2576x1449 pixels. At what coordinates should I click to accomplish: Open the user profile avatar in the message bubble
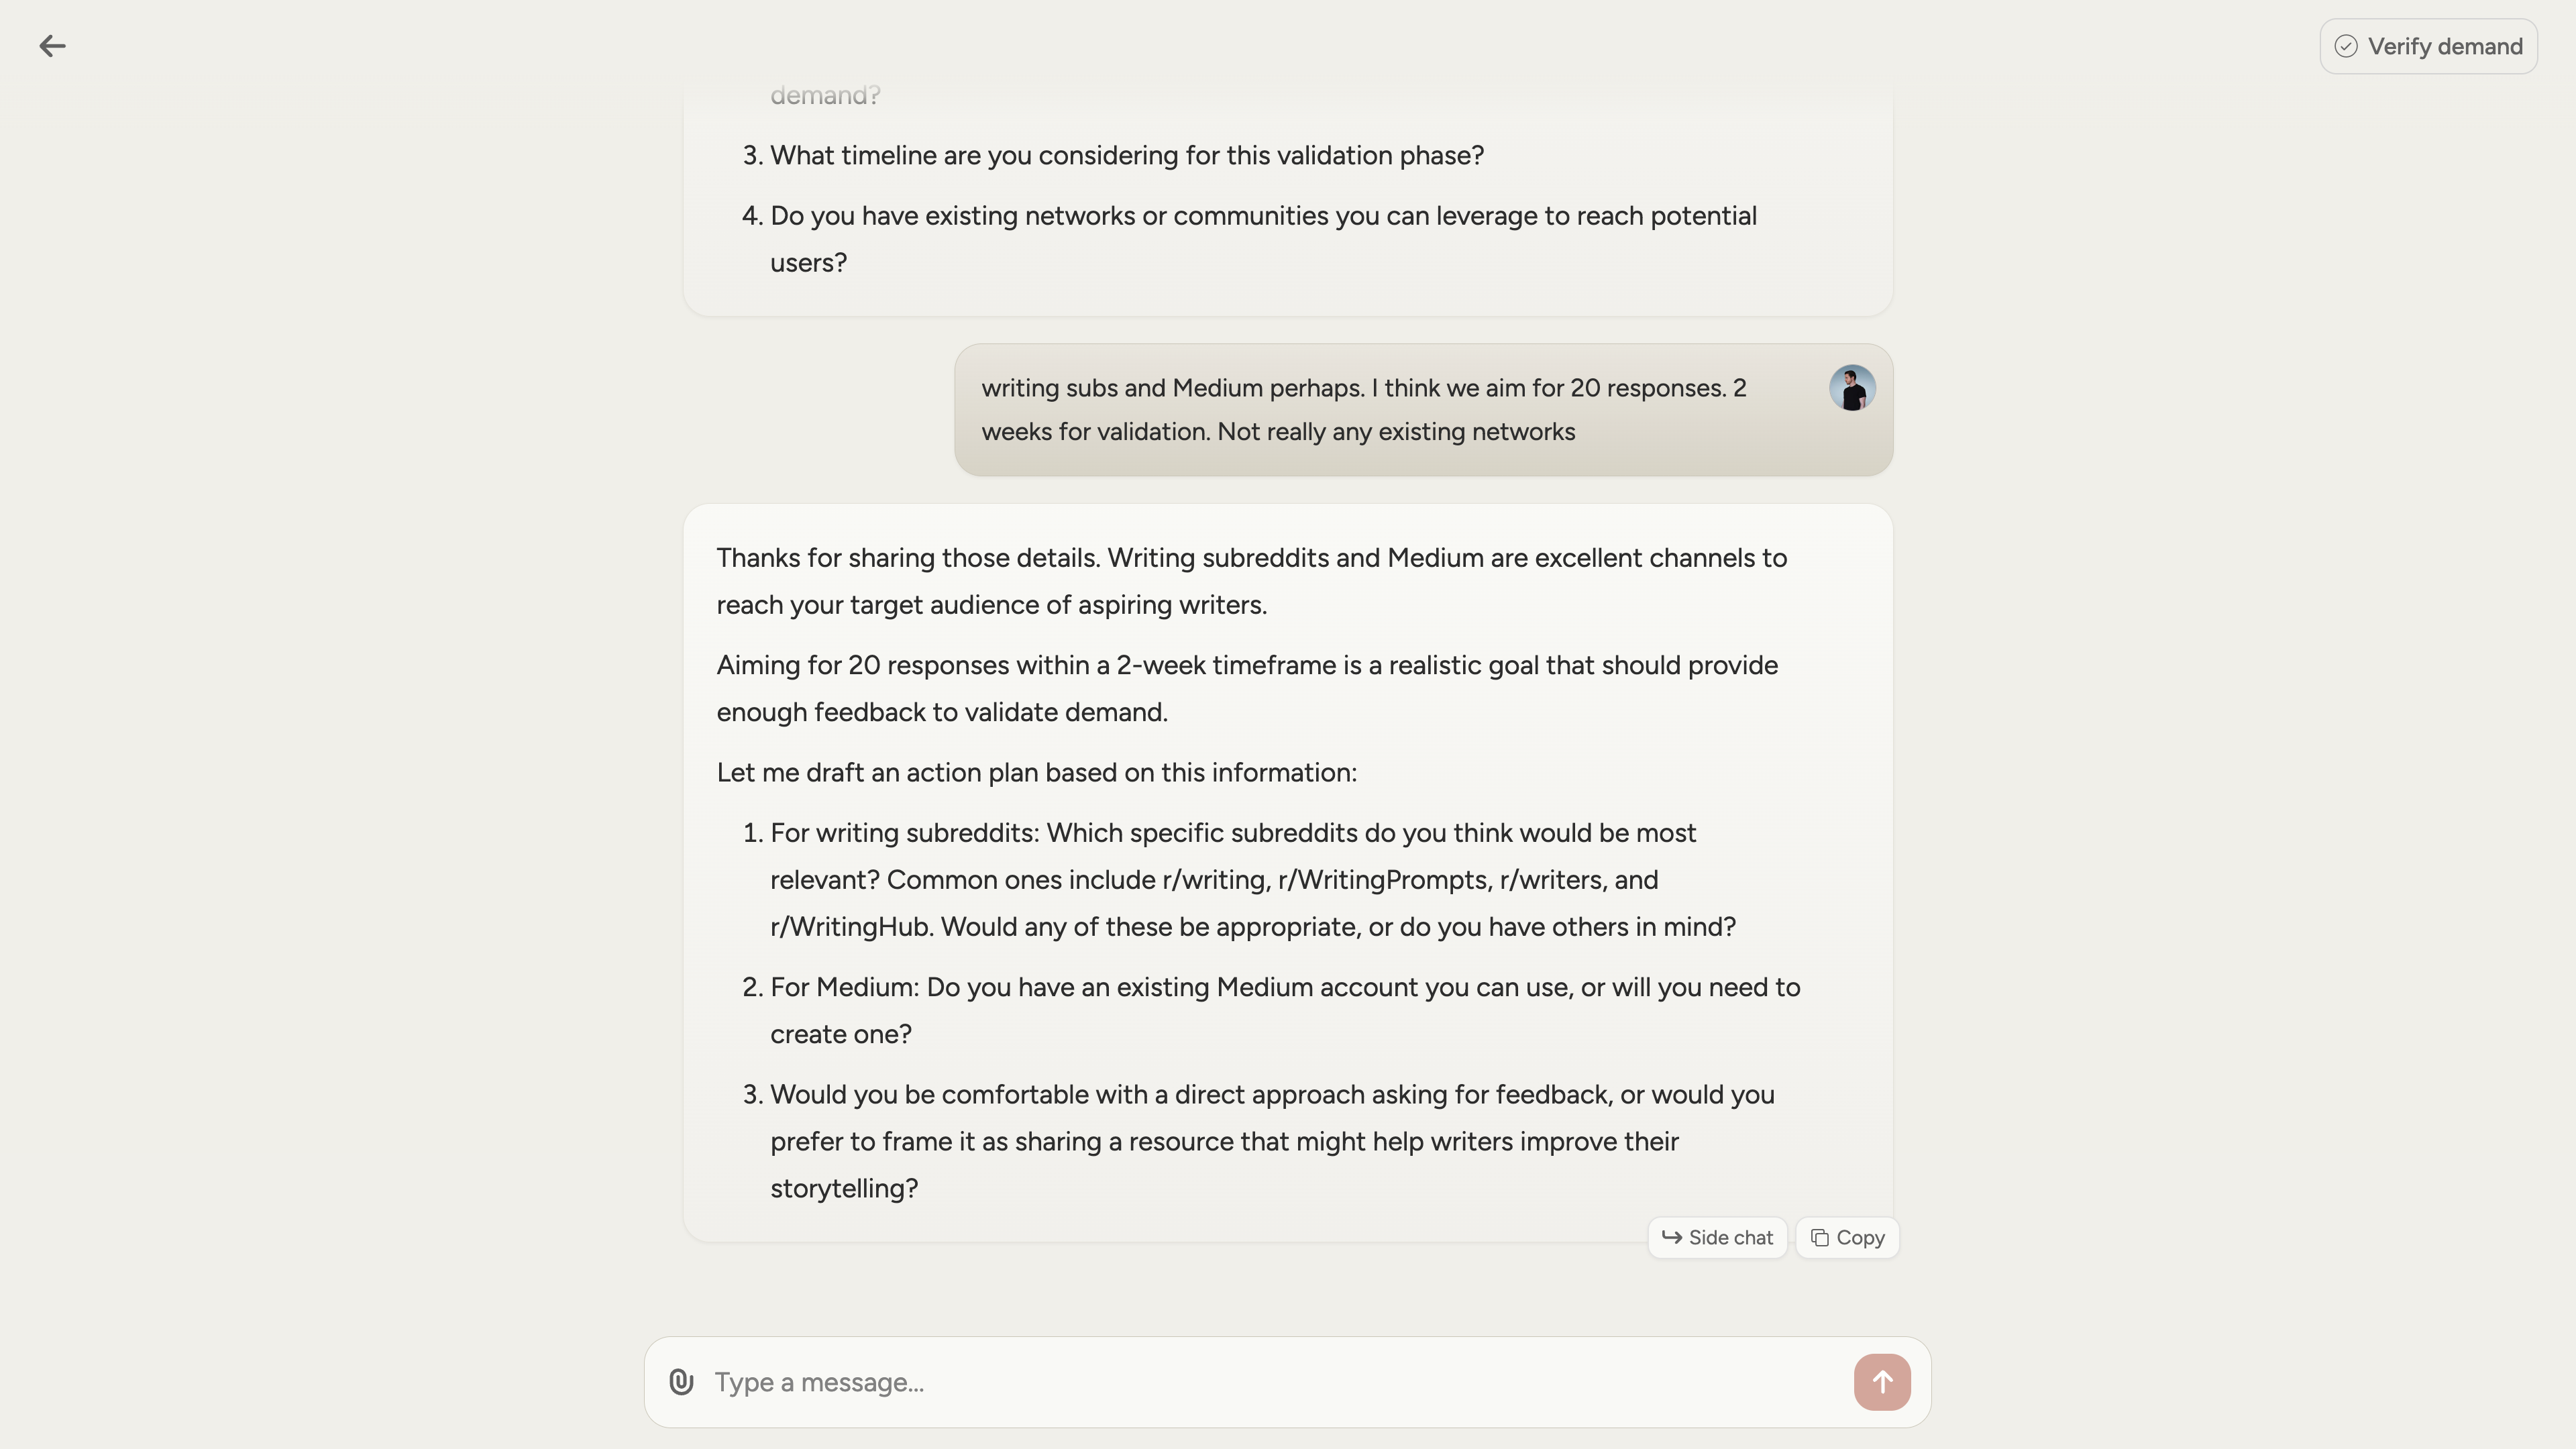(1852, 388)
